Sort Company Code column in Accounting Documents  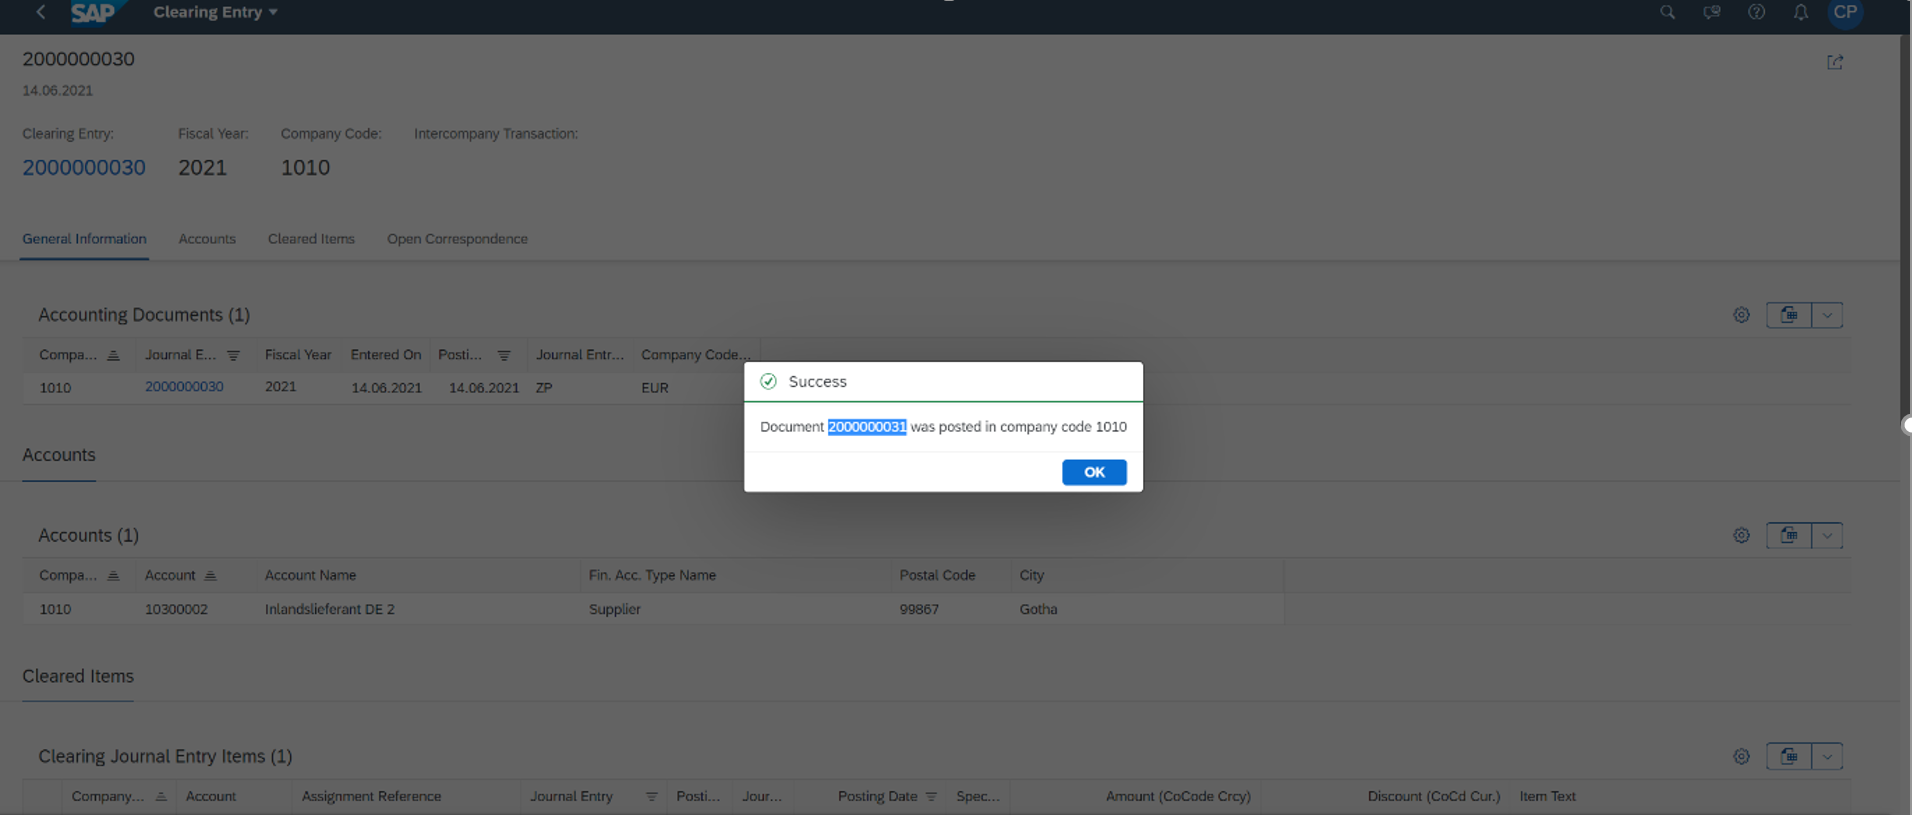click(113, 355)
